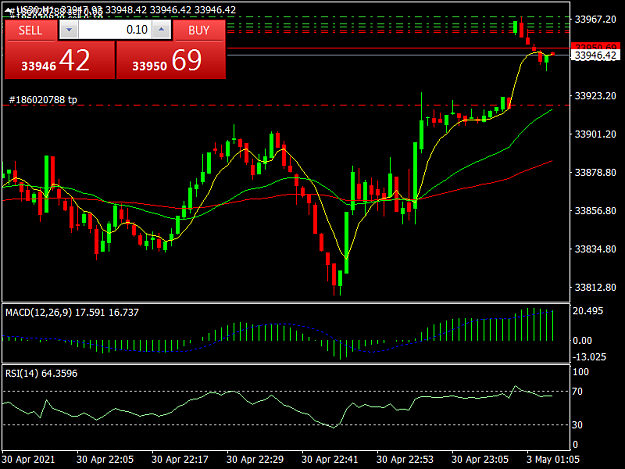Click the 33856.80 price scale label
Screen dimensions: 625x469
click(596, 210)
